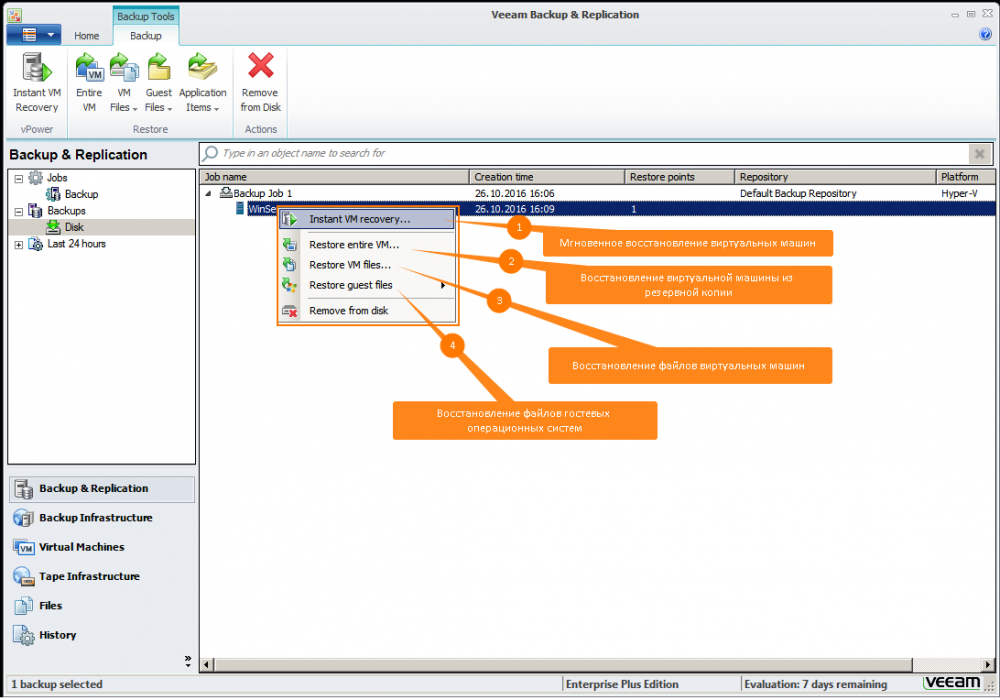Image resolution: width=1000 pixels, height=700 pixels.
Task: Expand the Last 24 hours node
Action: coord(18,245)
